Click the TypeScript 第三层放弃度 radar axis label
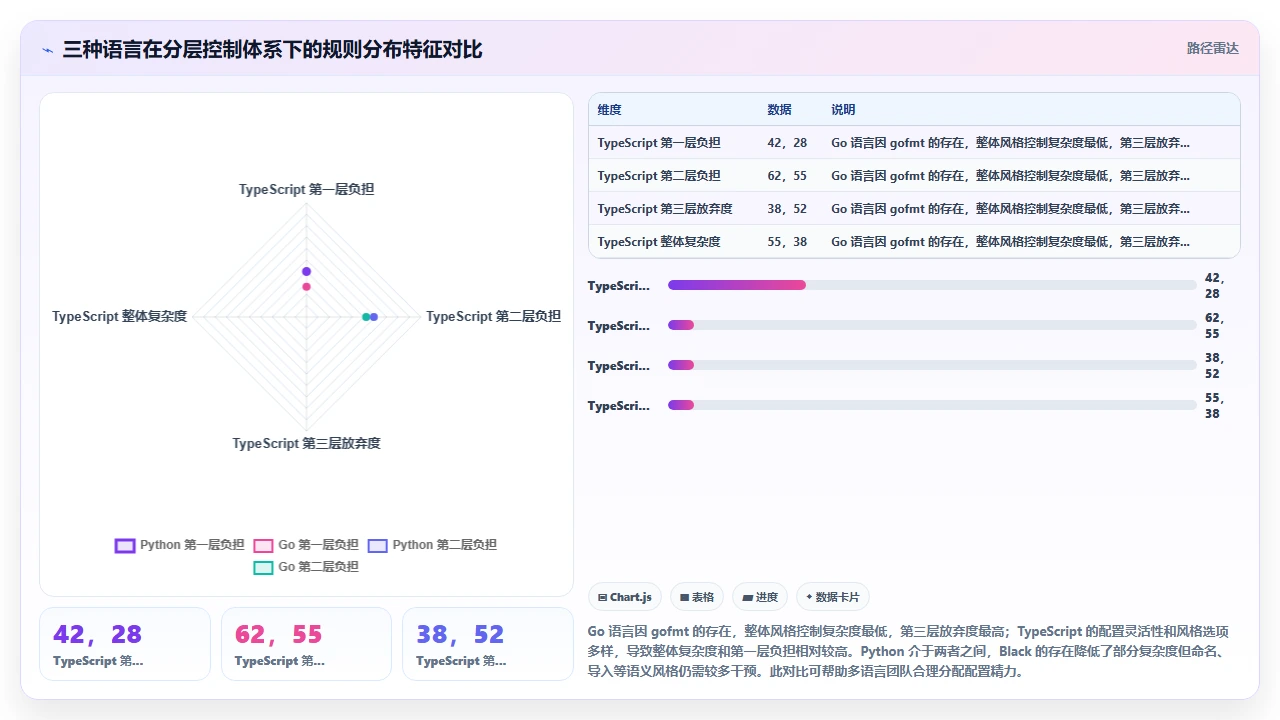This screenshot has height=720, width=1280. pos(307,443)
